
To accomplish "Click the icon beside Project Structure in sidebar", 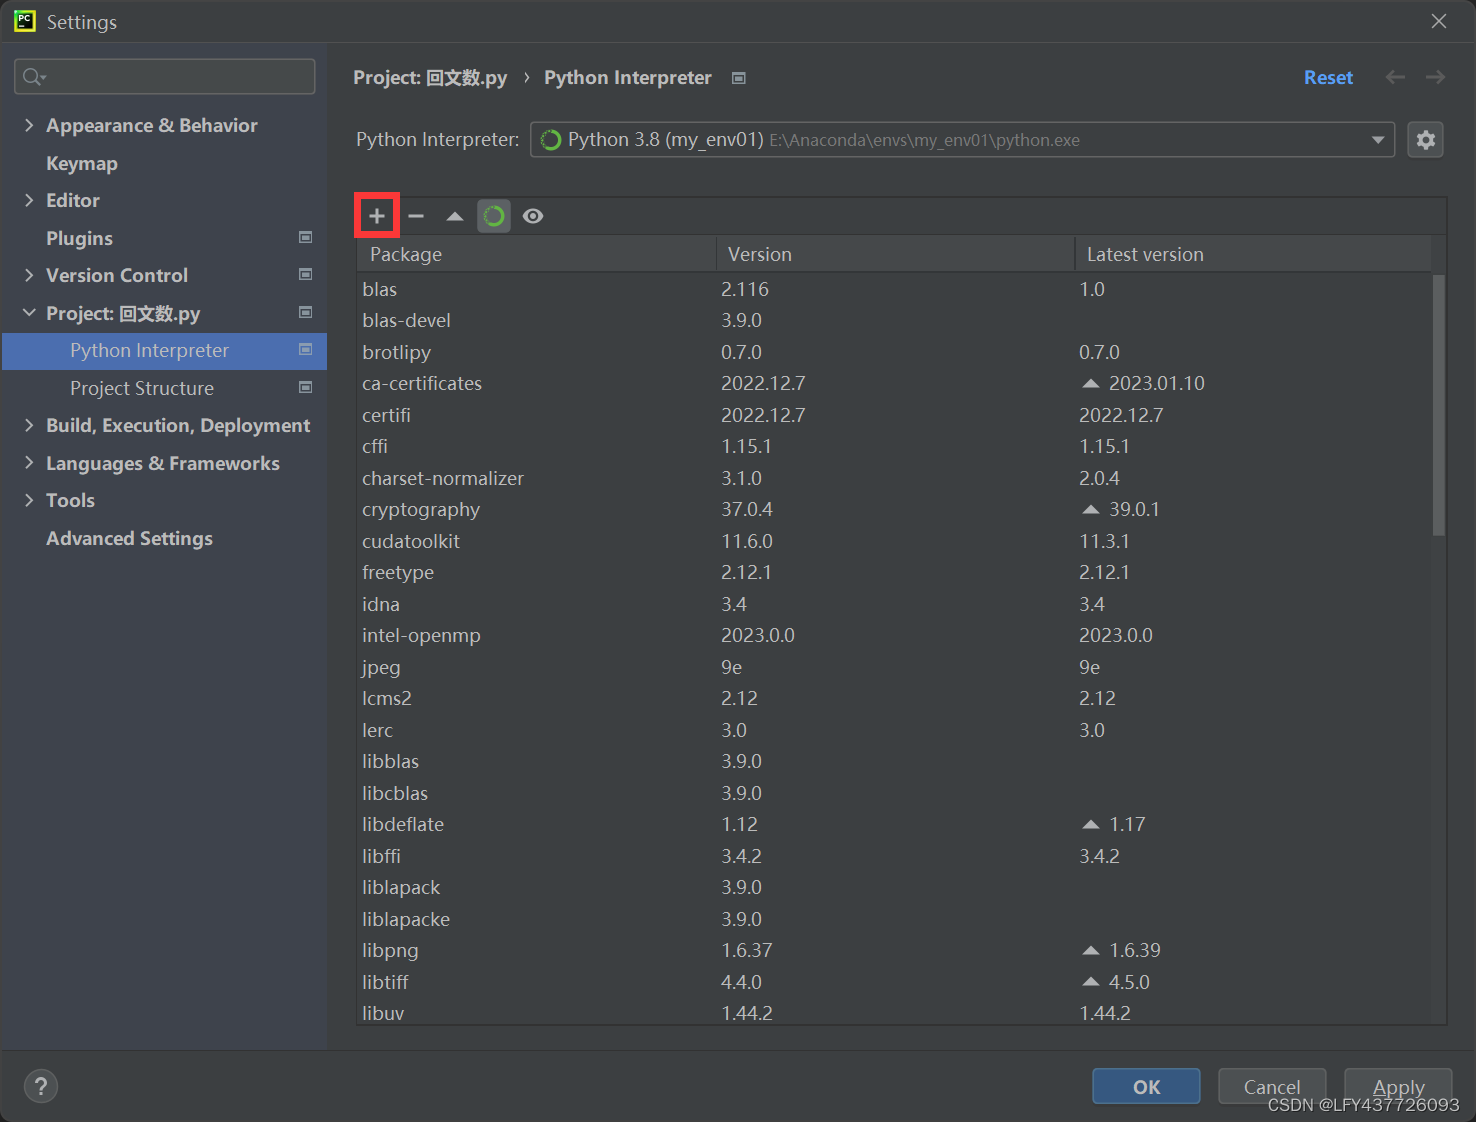I will [x=306, y=387].
